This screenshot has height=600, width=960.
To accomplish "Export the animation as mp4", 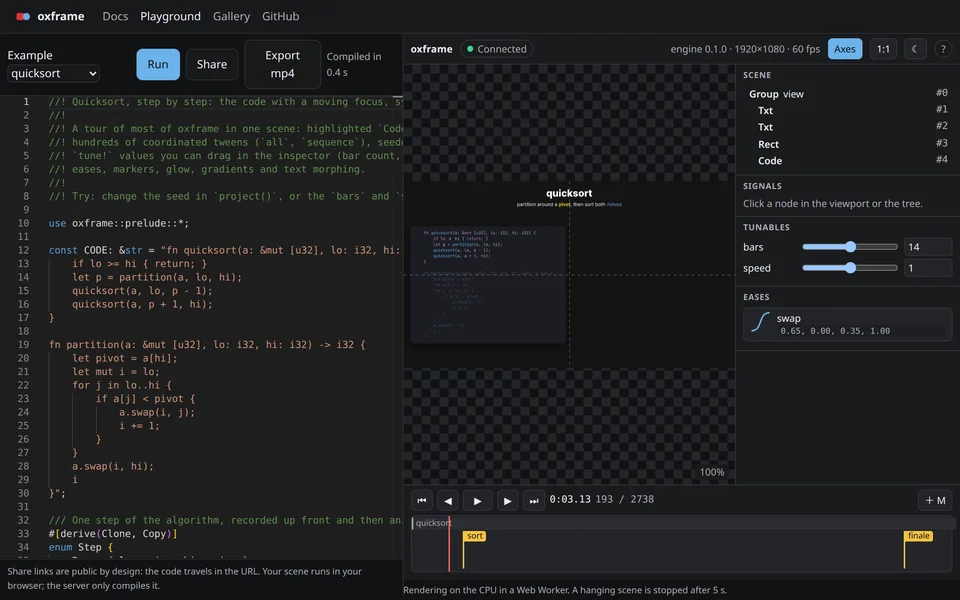I will click(282, 64).
